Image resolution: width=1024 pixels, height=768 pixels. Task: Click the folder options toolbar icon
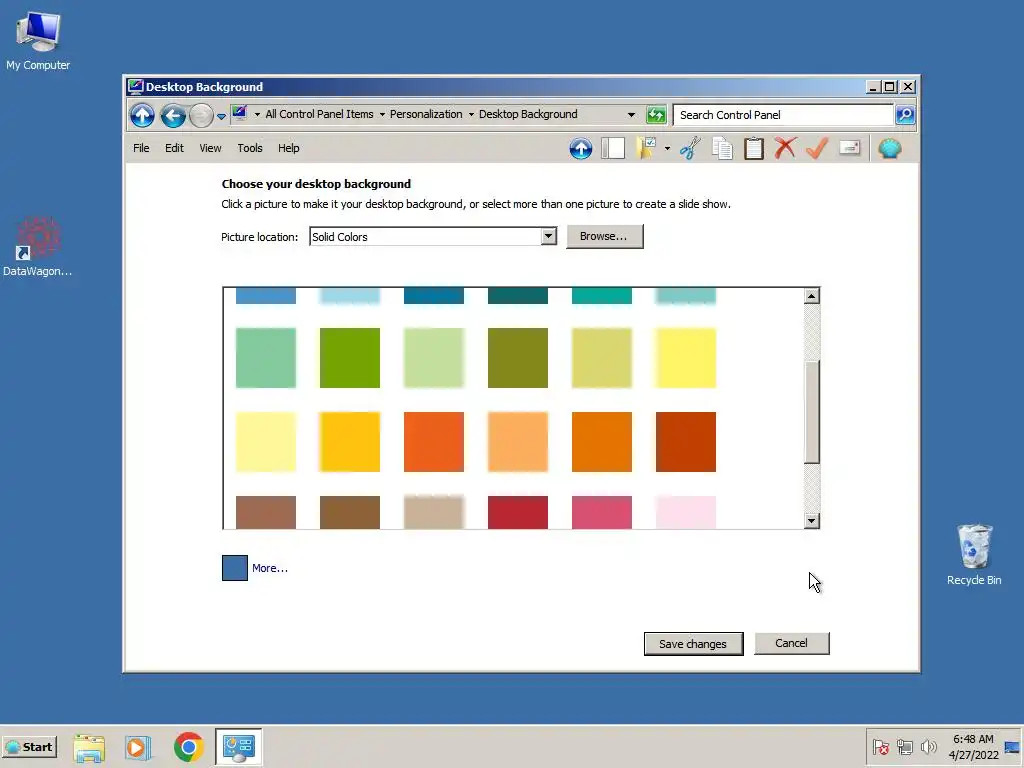pyautogui.click(x=647, y=148)
